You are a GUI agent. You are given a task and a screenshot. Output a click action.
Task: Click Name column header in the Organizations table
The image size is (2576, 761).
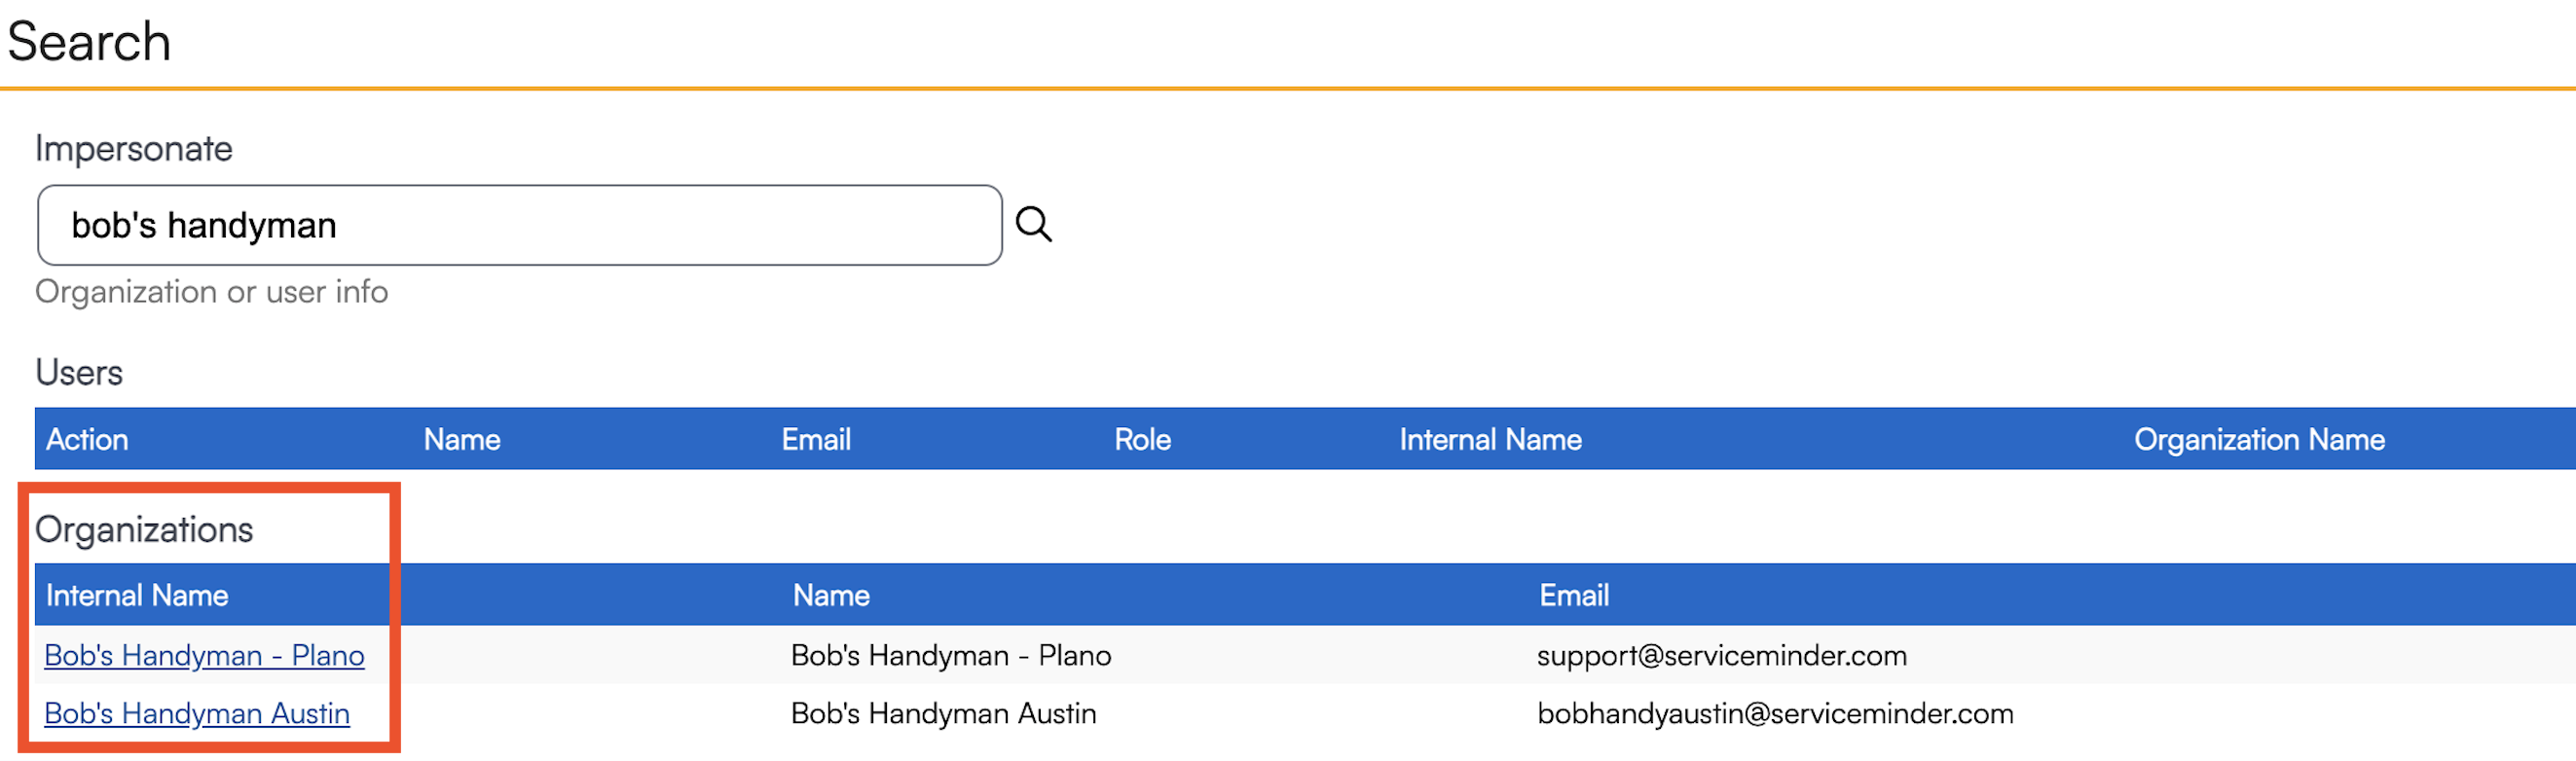[831, 595]
